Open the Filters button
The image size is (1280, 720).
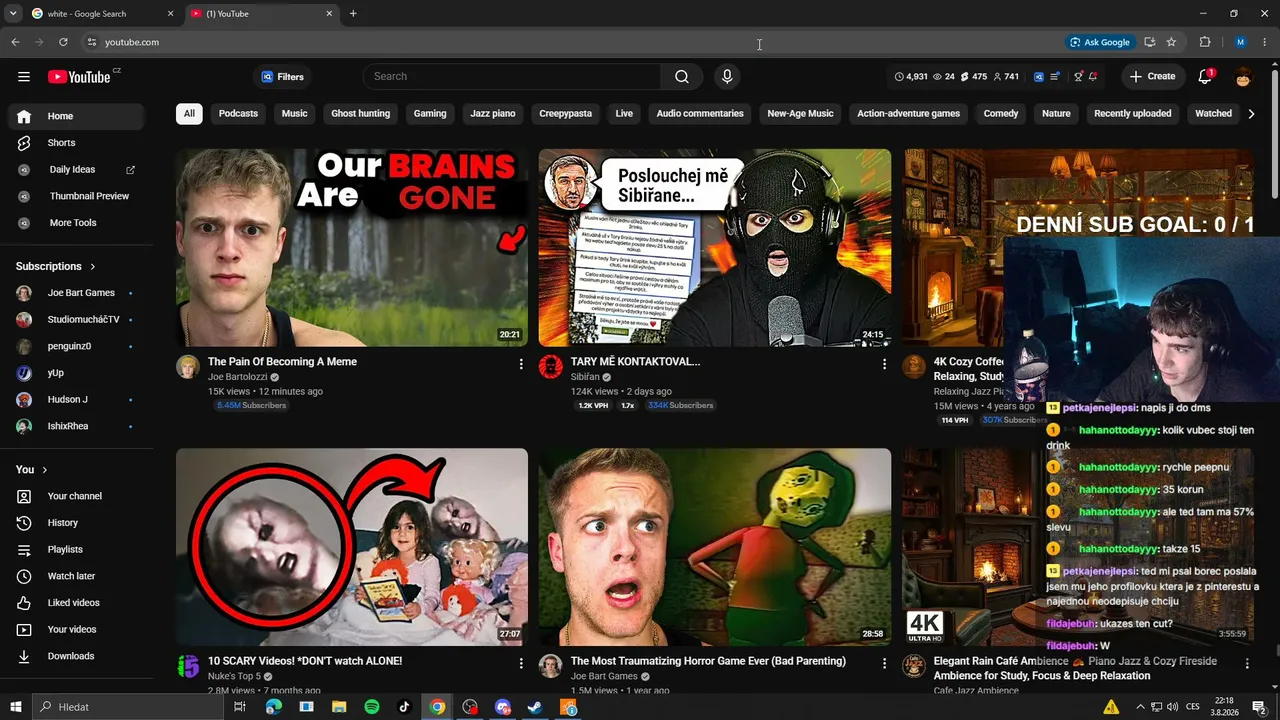[283, 77]
